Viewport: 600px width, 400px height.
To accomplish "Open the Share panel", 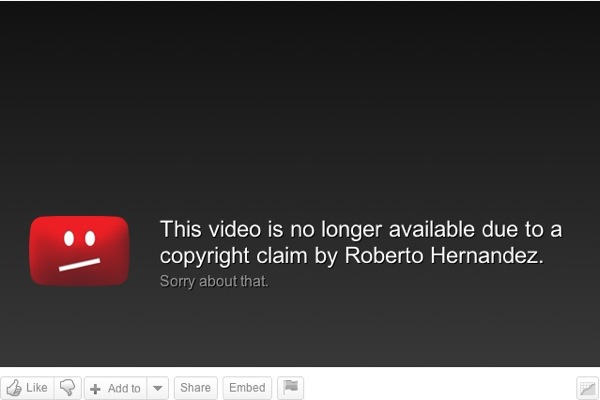I will point(196,388).
